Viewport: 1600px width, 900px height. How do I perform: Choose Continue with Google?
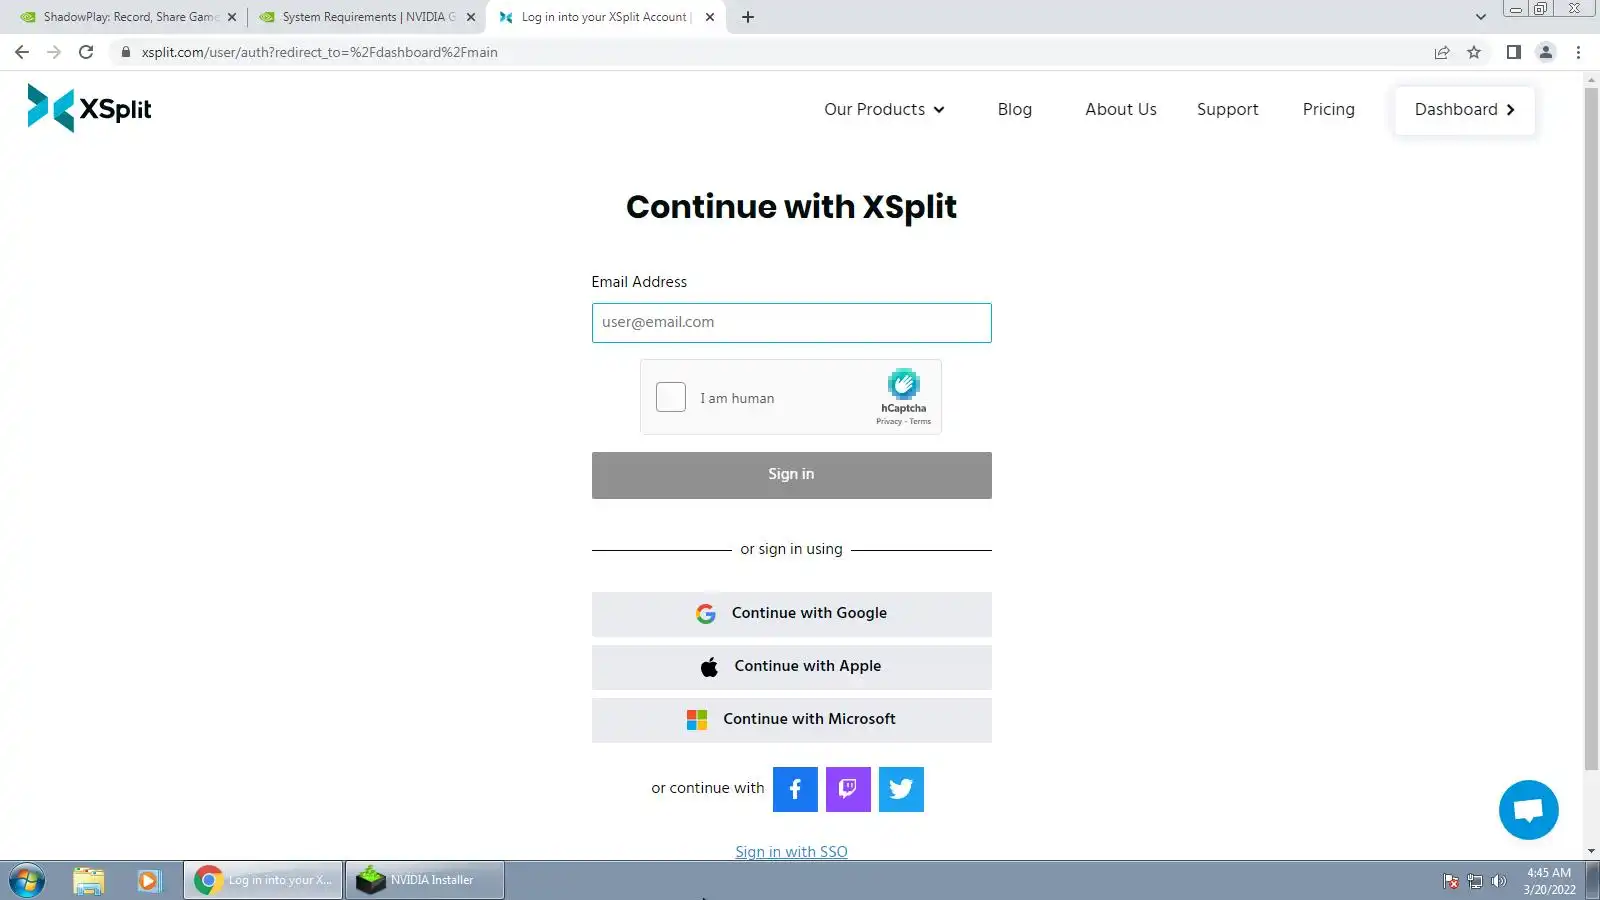coord(791,614)
